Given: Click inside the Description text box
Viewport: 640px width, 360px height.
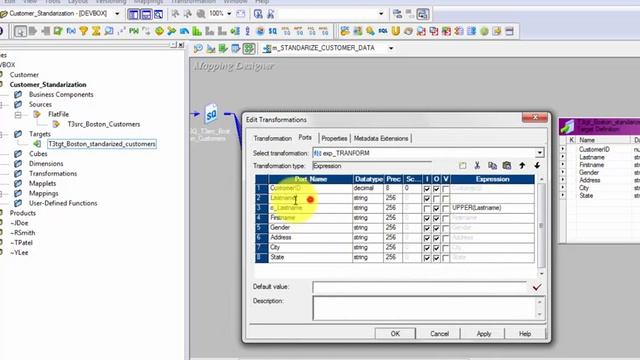Looking at the screenshot, I should click(x=424, y=308).
